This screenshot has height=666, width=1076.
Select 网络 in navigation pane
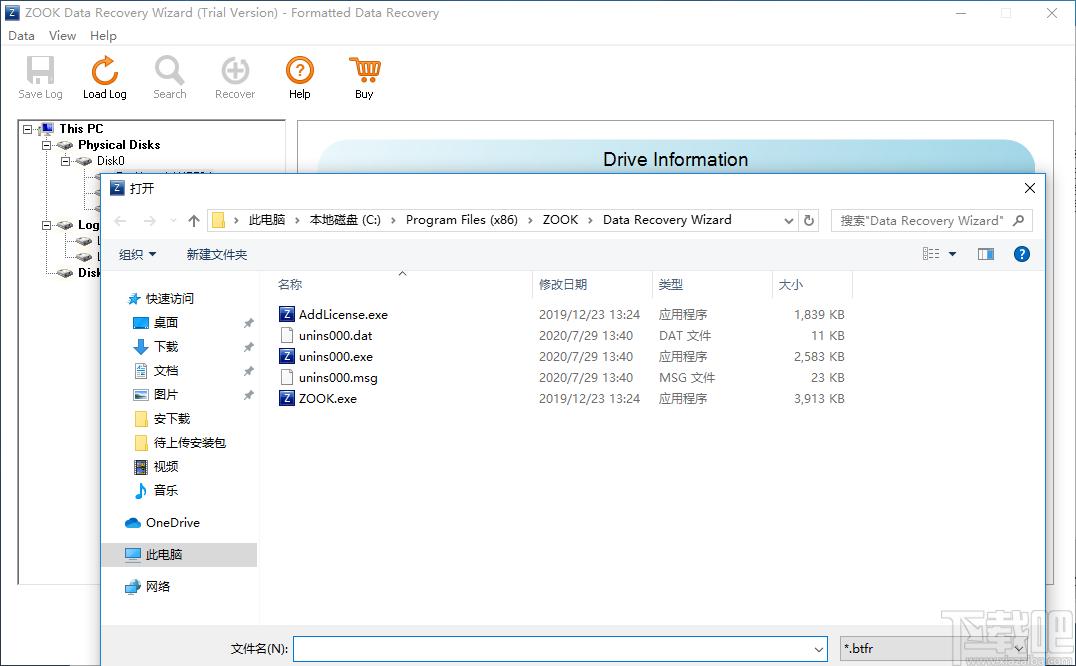coord(157,586)
